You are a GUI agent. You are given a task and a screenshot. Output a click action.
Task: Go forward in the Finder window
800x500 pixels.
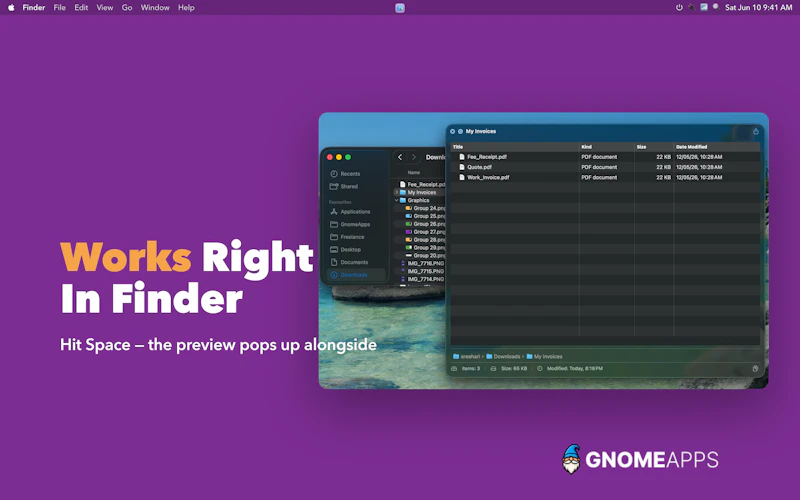(414, 157)
